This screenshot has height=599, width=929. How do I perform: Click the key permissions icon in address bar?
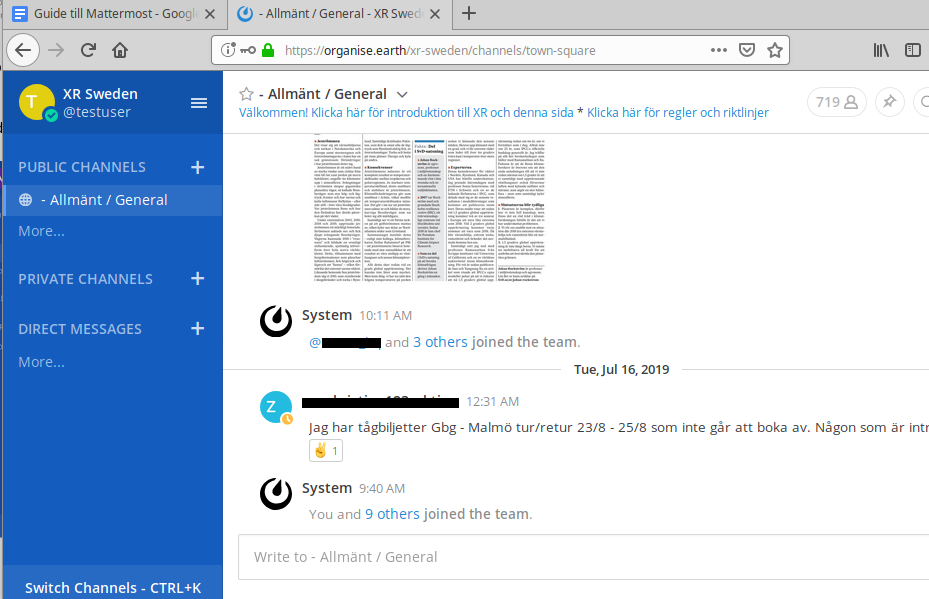tap(248, 50)
